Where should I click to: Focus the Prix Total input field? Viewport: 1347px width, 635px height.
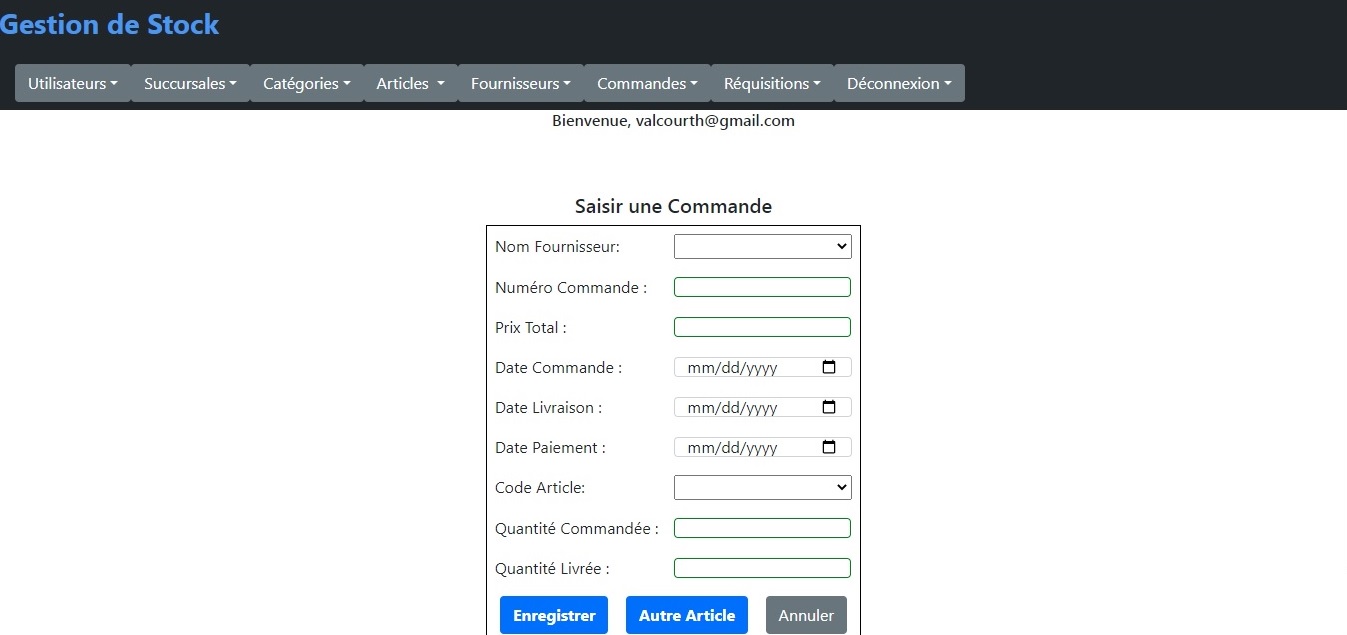click(762, 327)
